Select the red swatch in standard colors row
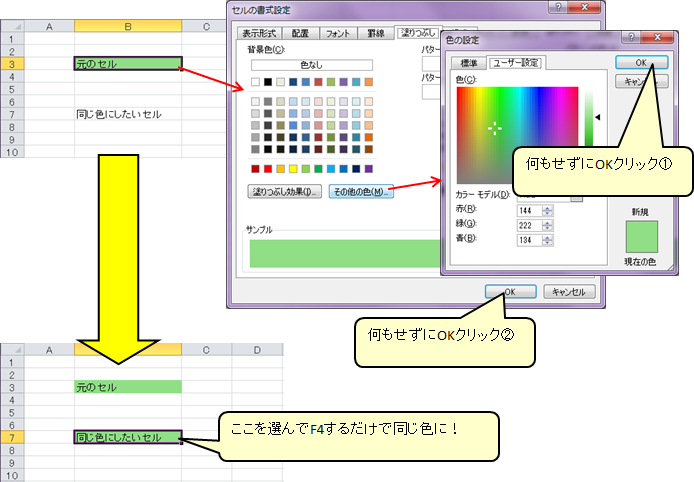Image resolution: width=694 pixels, height=482 pixels. click(268, 169)
